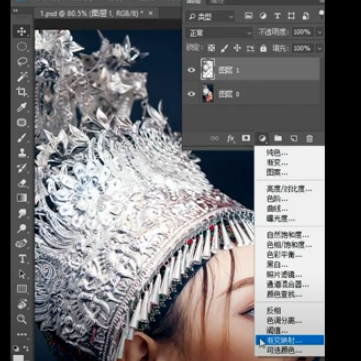Expand toolbar with double-arrow at top
The width and height of the screenshot is (361, 361).
(16, 11)
